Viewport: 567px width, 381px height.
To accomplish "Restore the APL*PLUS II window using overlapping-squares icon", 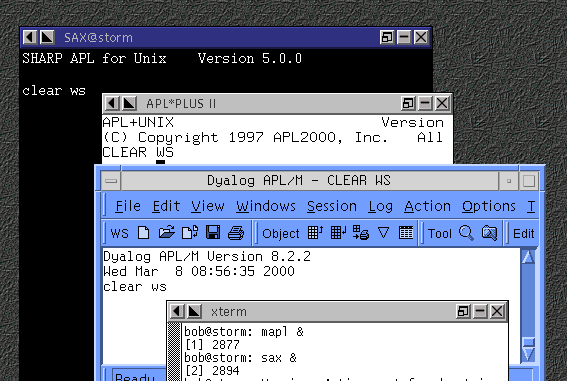I will (408, 104).
